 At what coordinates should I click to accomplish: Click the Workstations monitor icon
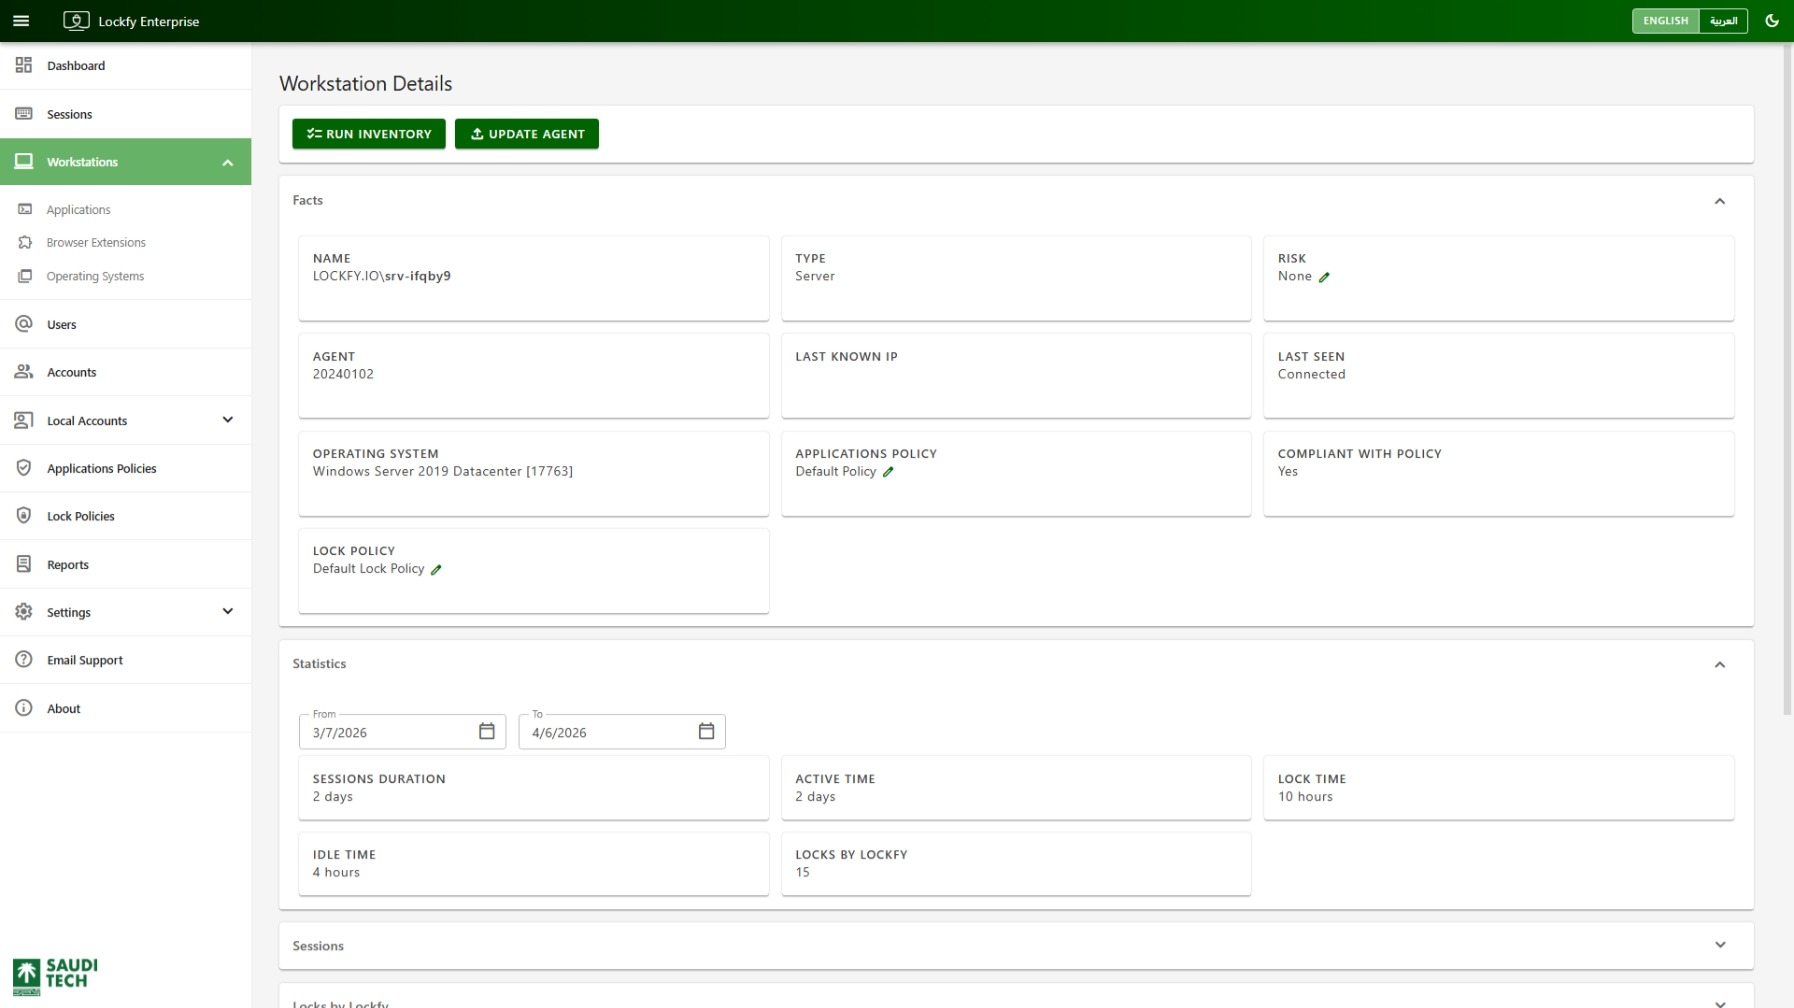[x=24, y=162]
